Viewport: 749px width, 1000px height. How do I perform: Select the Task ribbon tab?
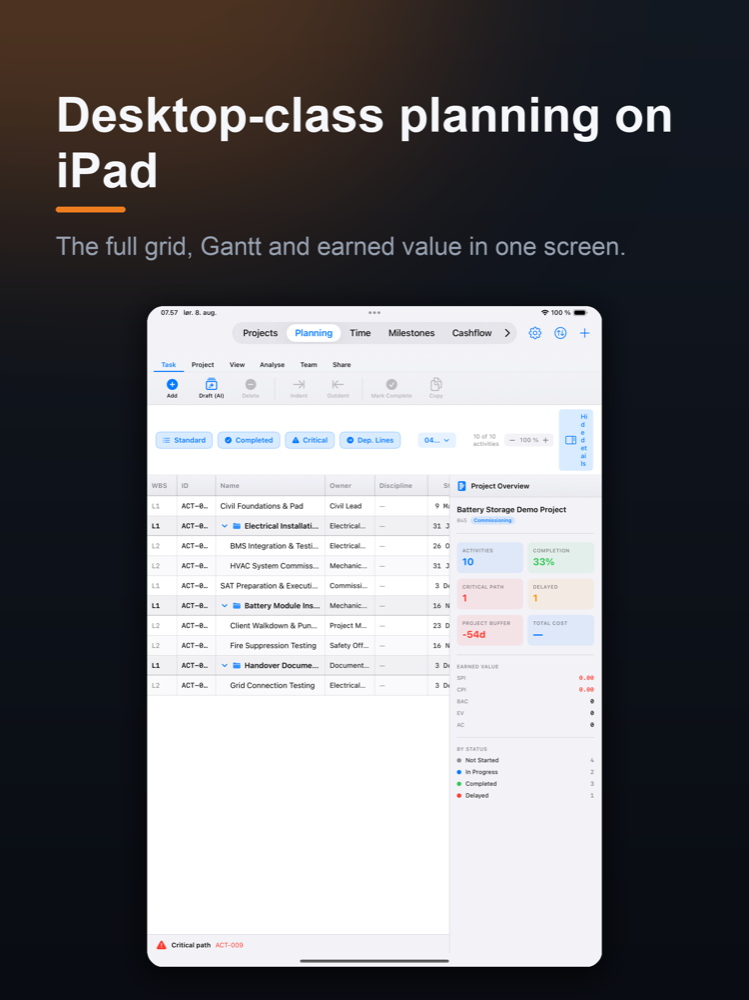(168, 365)
